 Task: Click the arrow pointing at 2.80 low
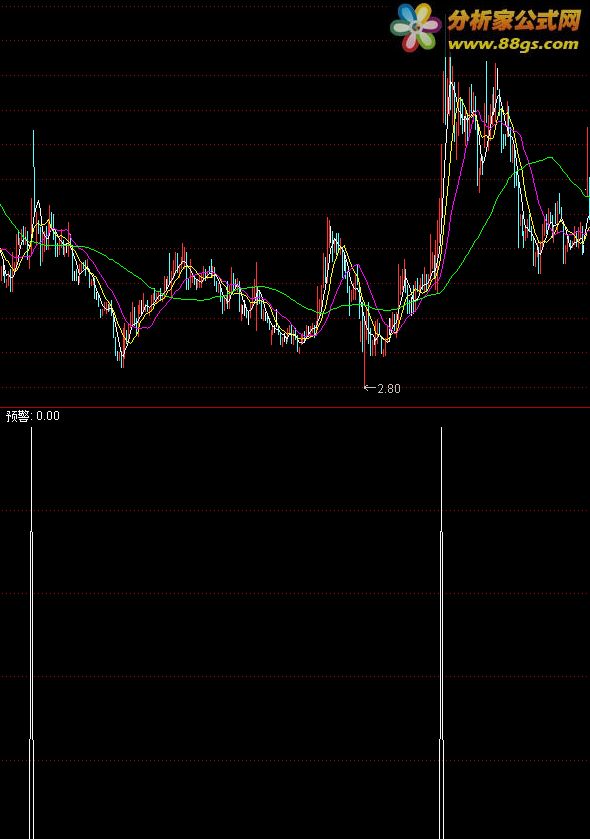click(370, 387)
